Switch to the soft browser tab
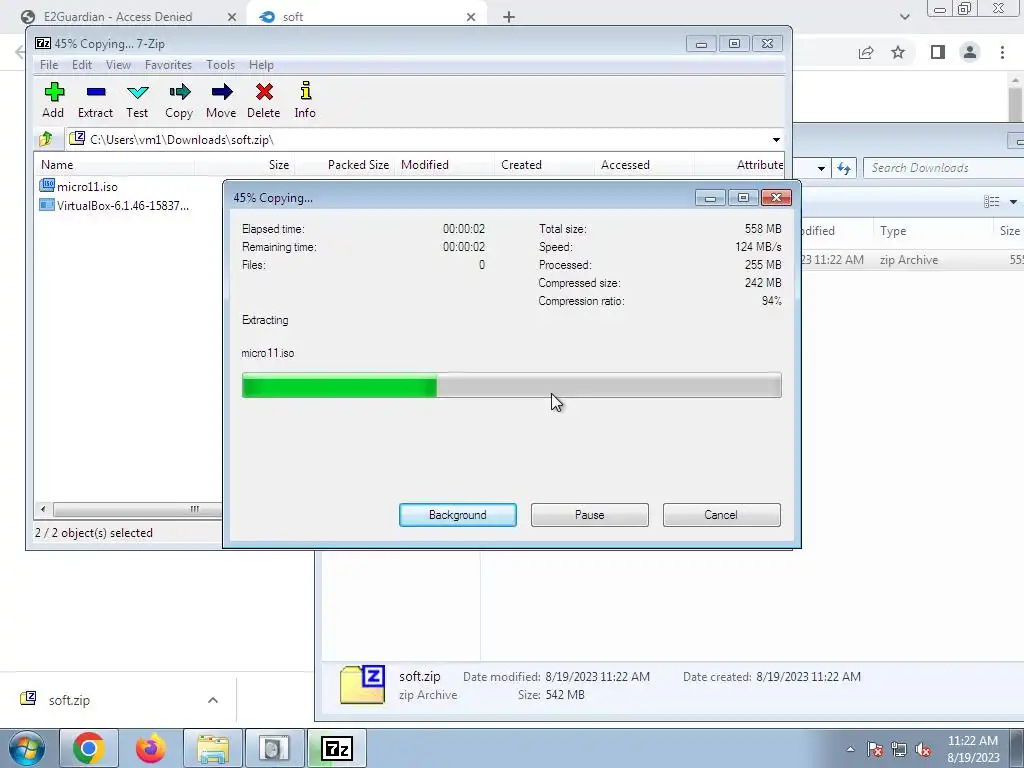The width and height of the screenshot is (1024, 768). [x=293, y=17]
